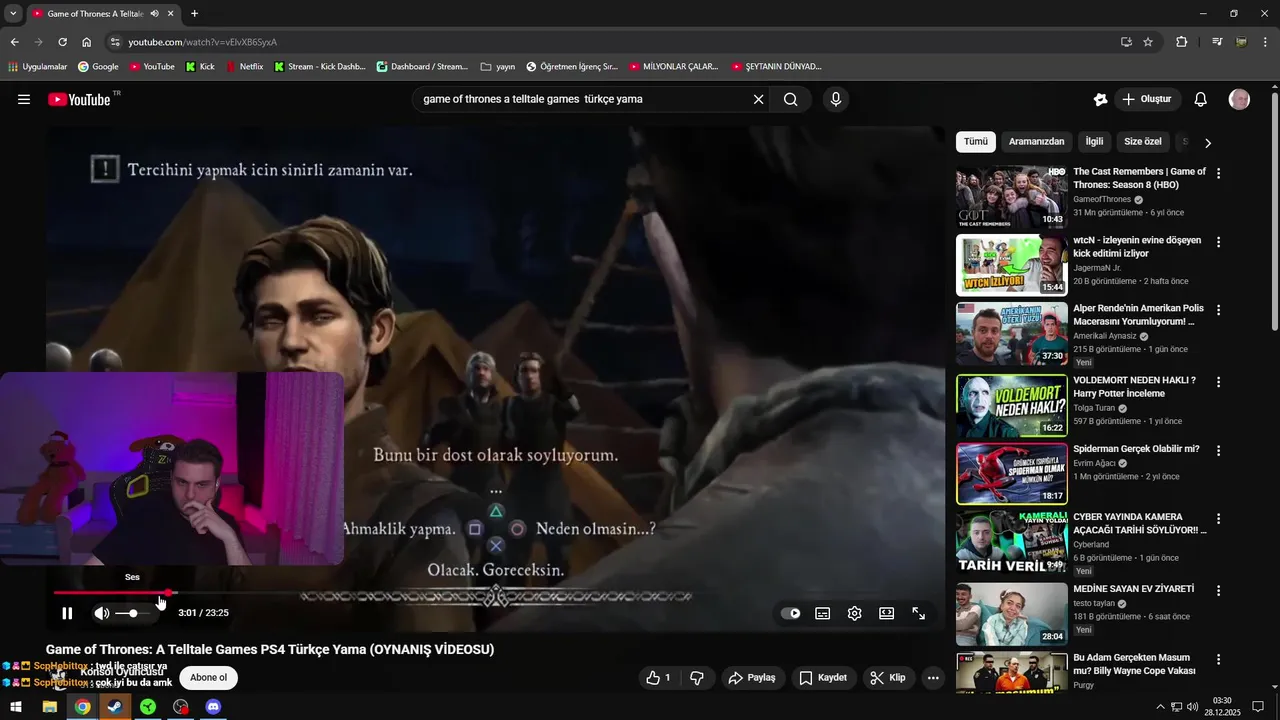Select the Size özel filter chip
The image size is (1280, 720).
pyautogui.click(x=1142, y=142)
